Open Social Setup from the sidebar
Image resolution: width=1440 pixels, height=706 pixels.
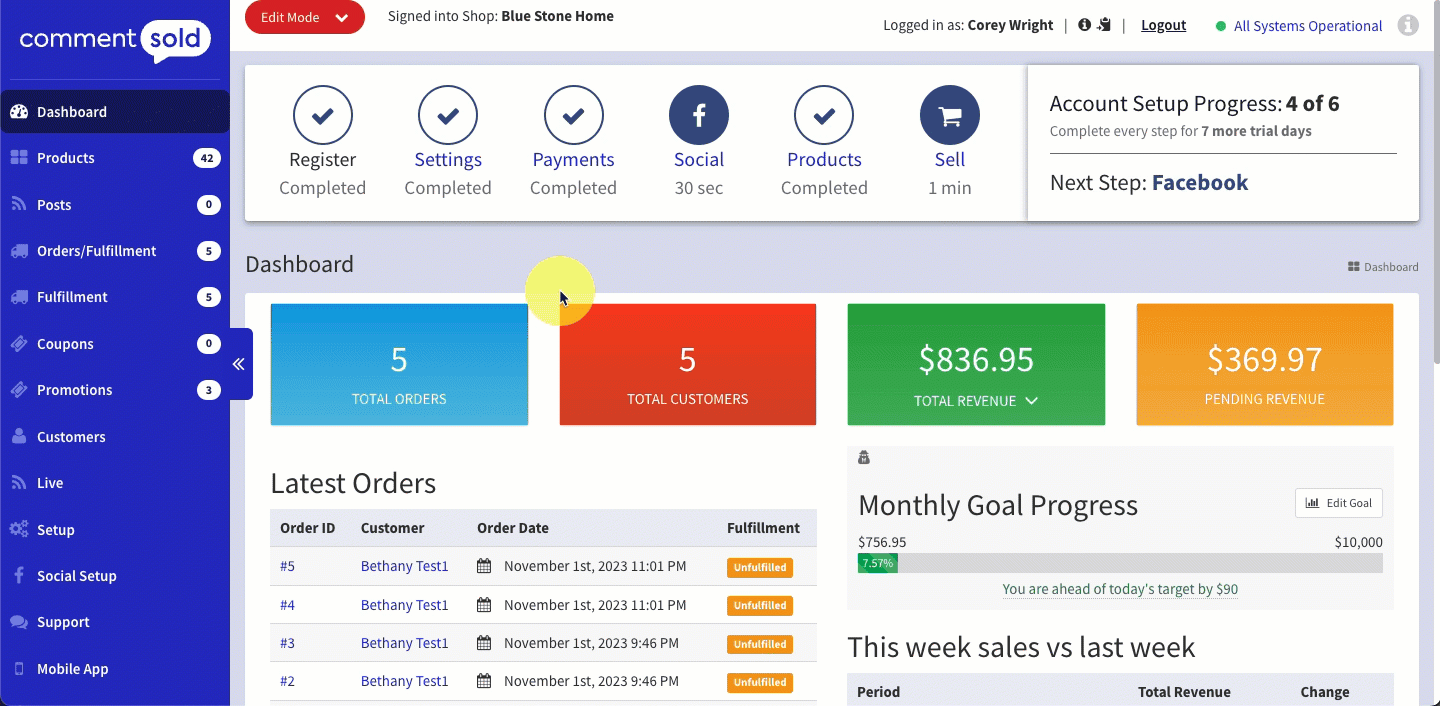click(76, 576)
